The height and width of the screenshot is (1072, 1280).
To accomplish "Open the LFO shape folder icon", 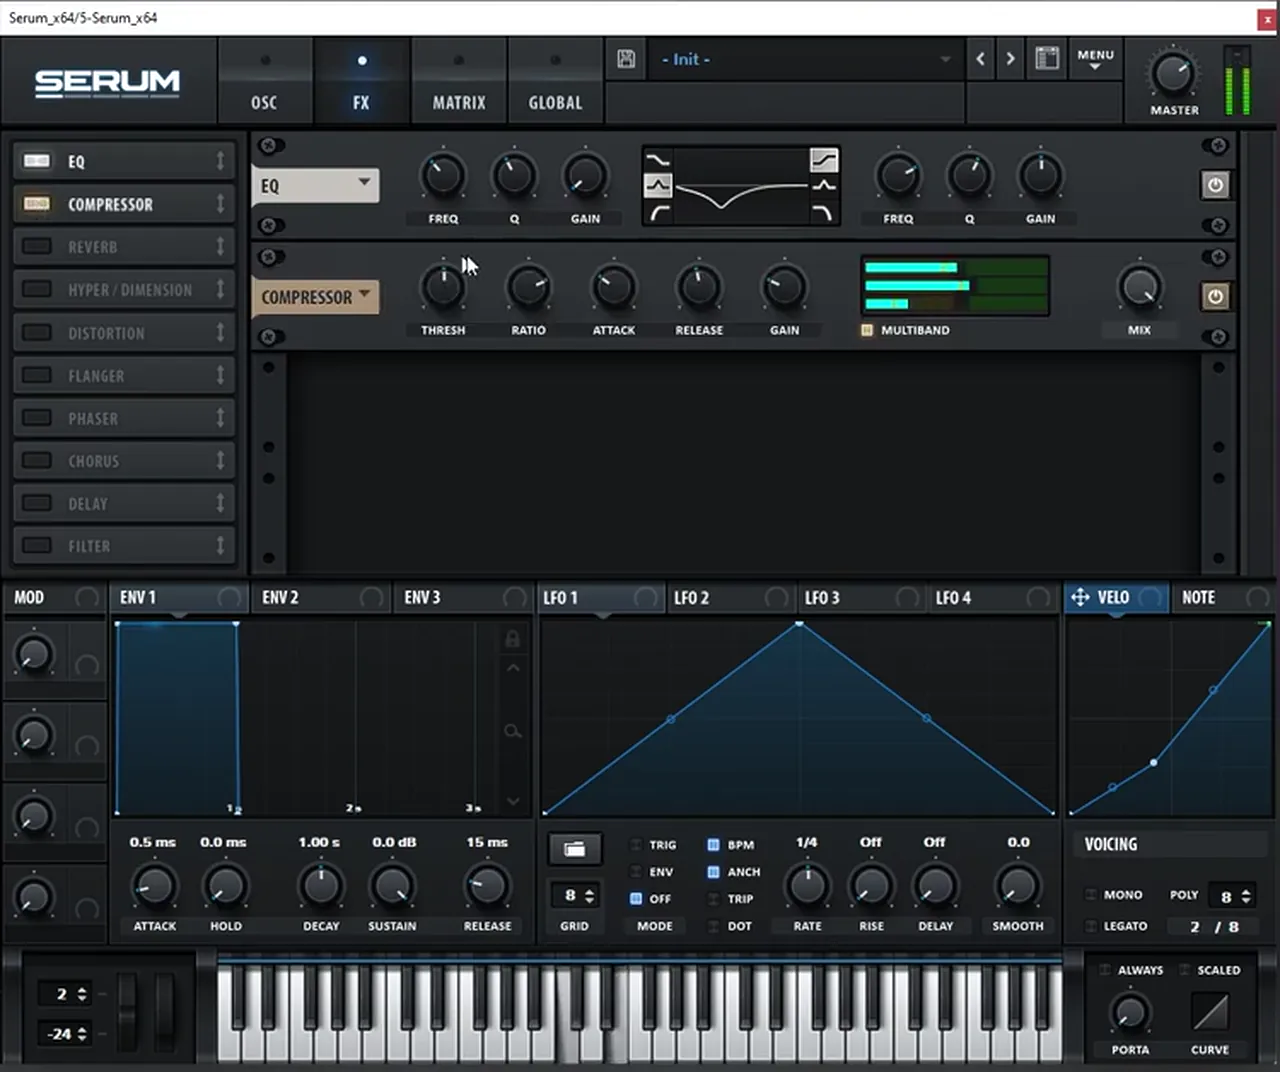I will point(575,849).
